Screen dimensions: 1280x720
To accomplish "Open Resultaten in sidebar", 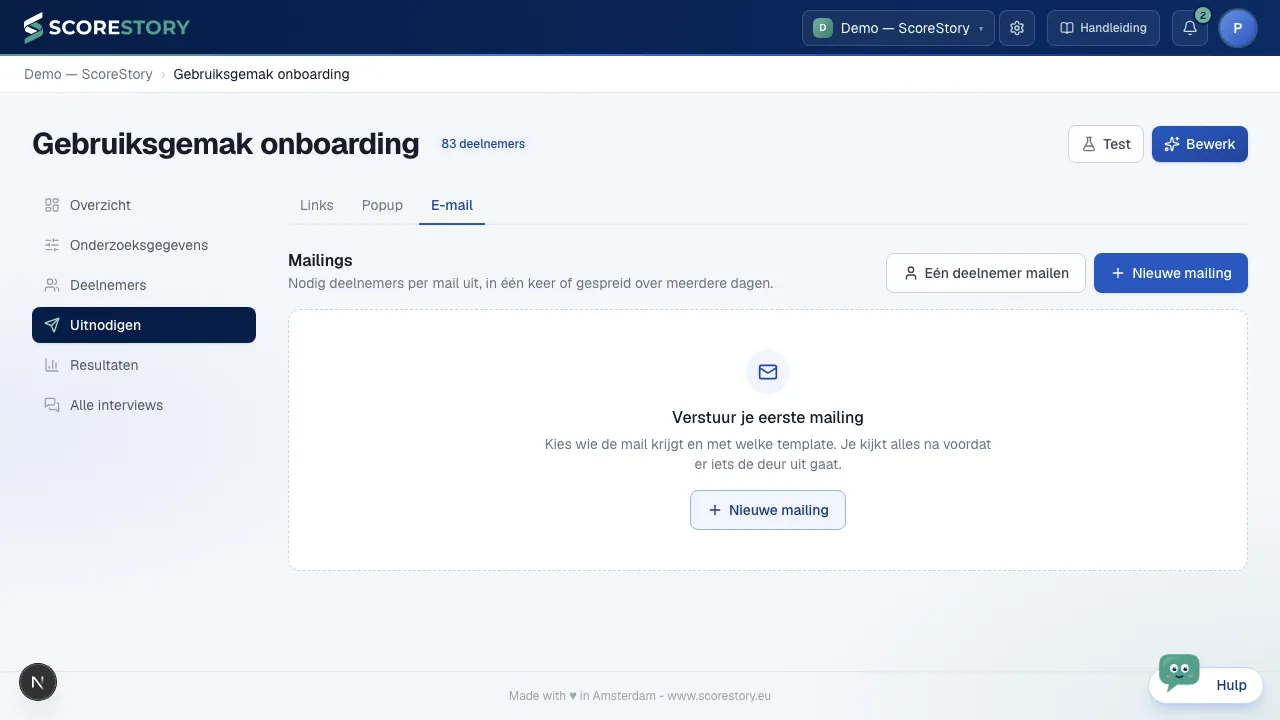I will 144,365.
